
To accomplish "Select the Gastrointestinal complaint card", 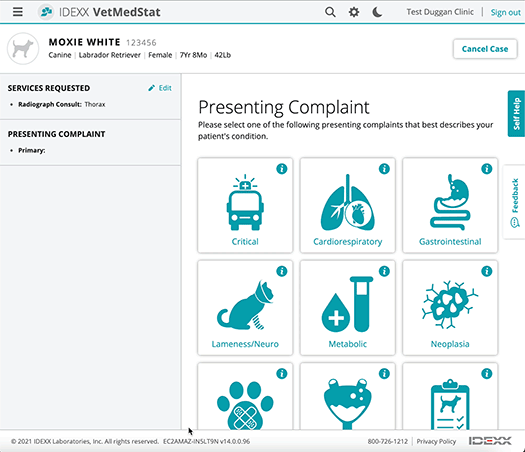I will pyautogui.click(x=450, y=205).
